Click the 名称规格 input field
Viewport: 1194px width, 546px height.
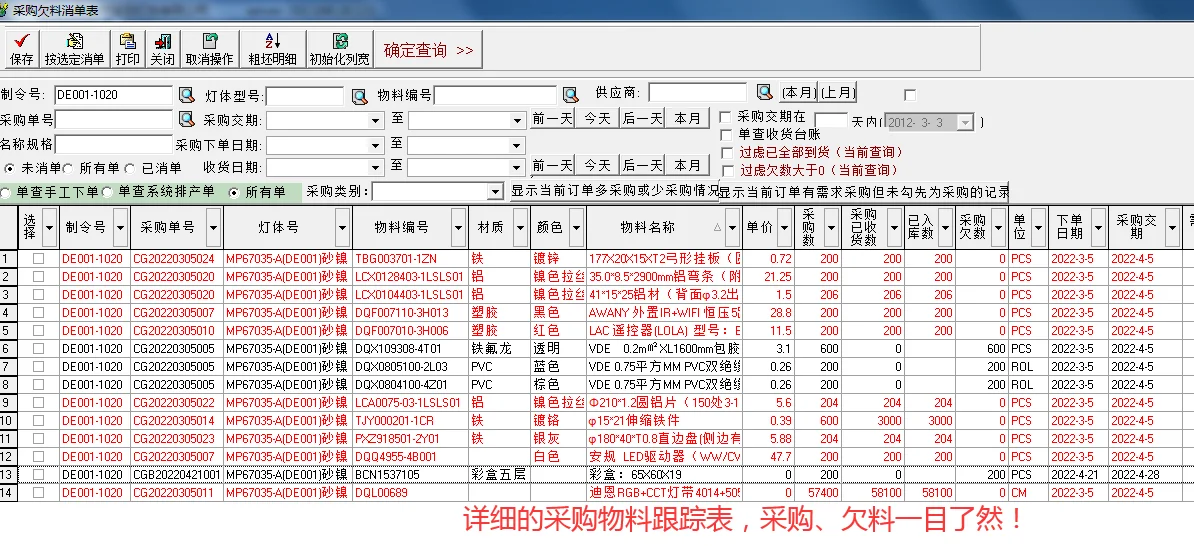tap(114, 145)
